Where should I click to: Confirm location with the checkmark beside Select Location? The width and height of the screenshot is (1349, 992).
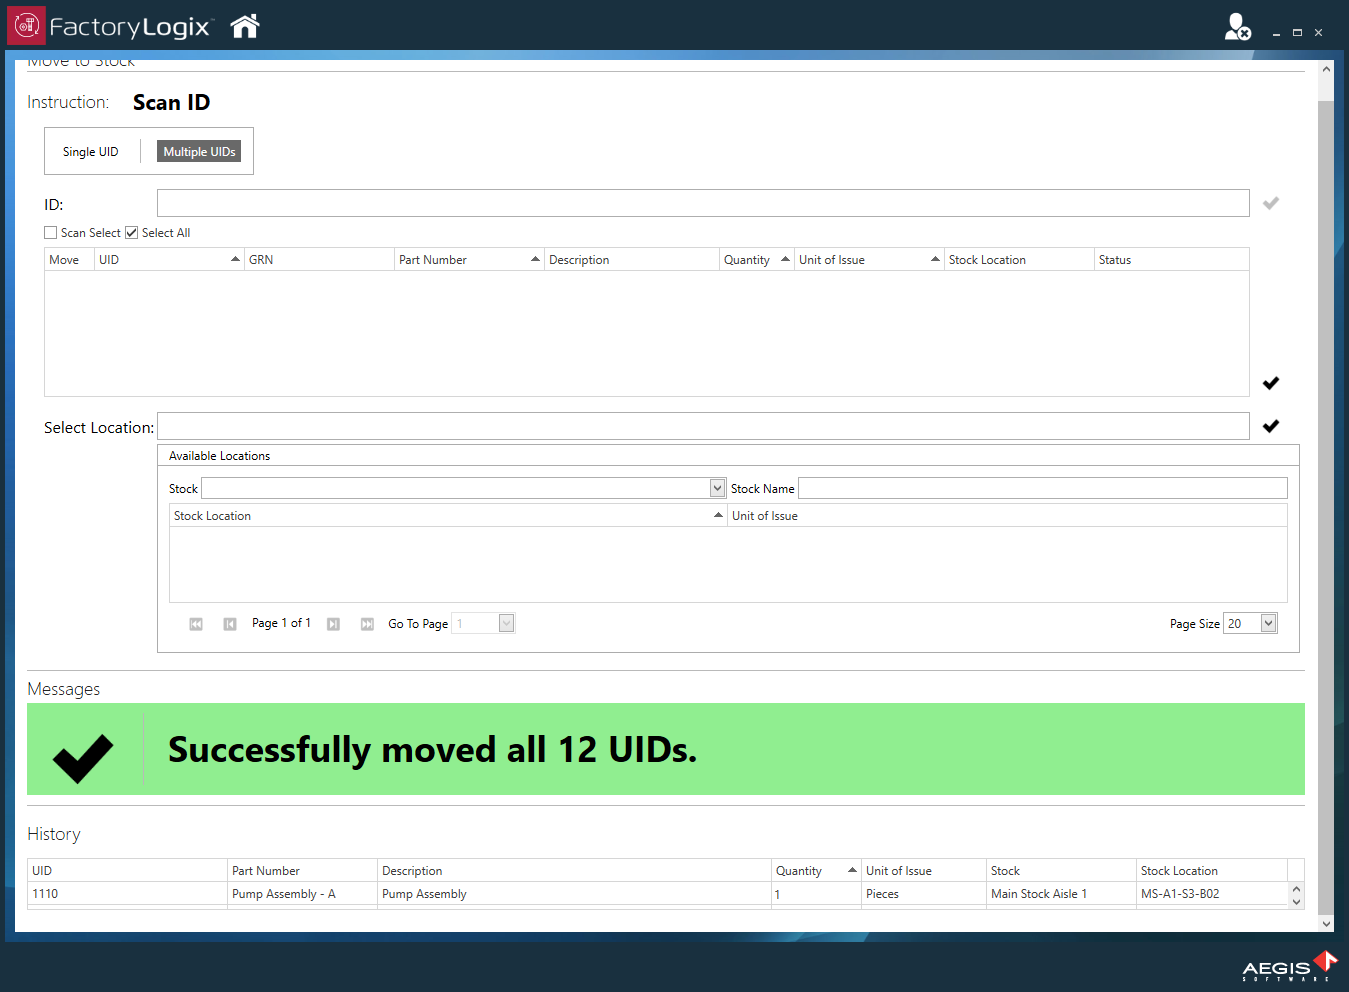pyautogui.click(x=1271, y=425)
